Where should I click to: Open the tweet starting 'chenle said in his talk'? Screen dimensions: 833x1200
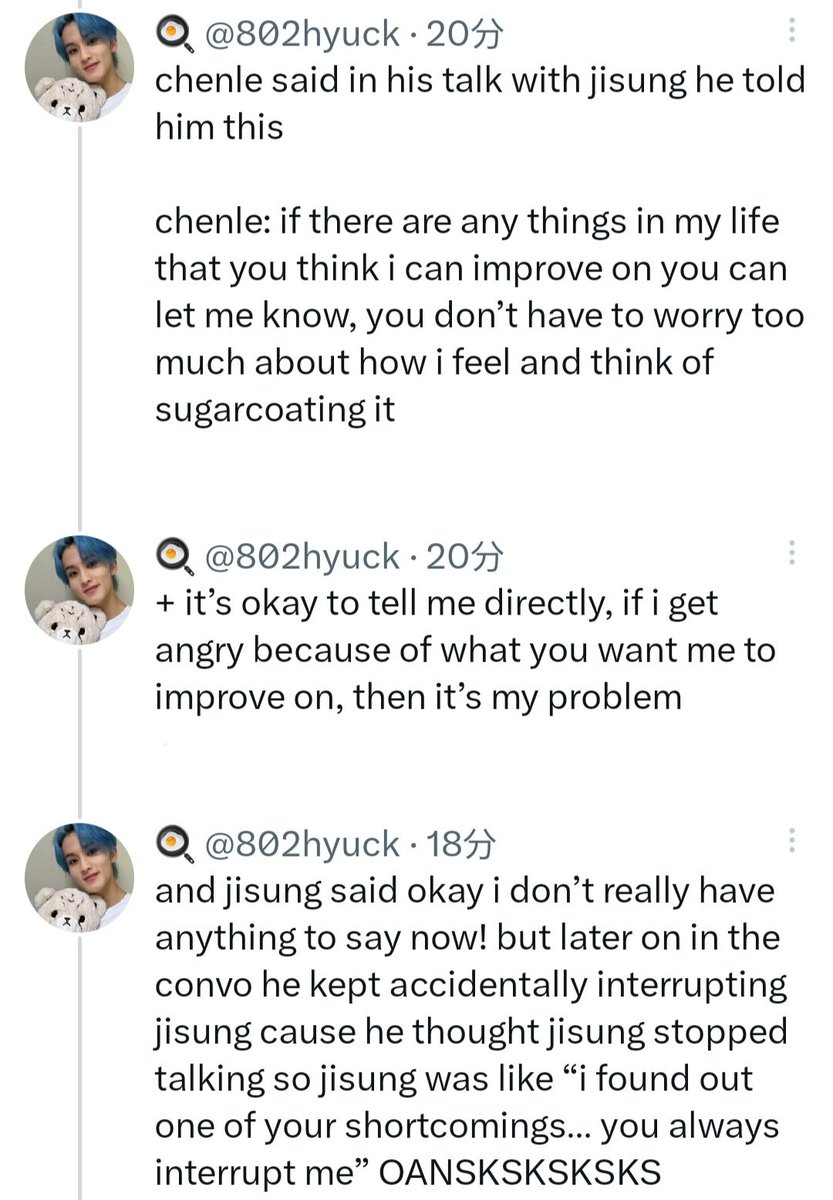(480, 244)
